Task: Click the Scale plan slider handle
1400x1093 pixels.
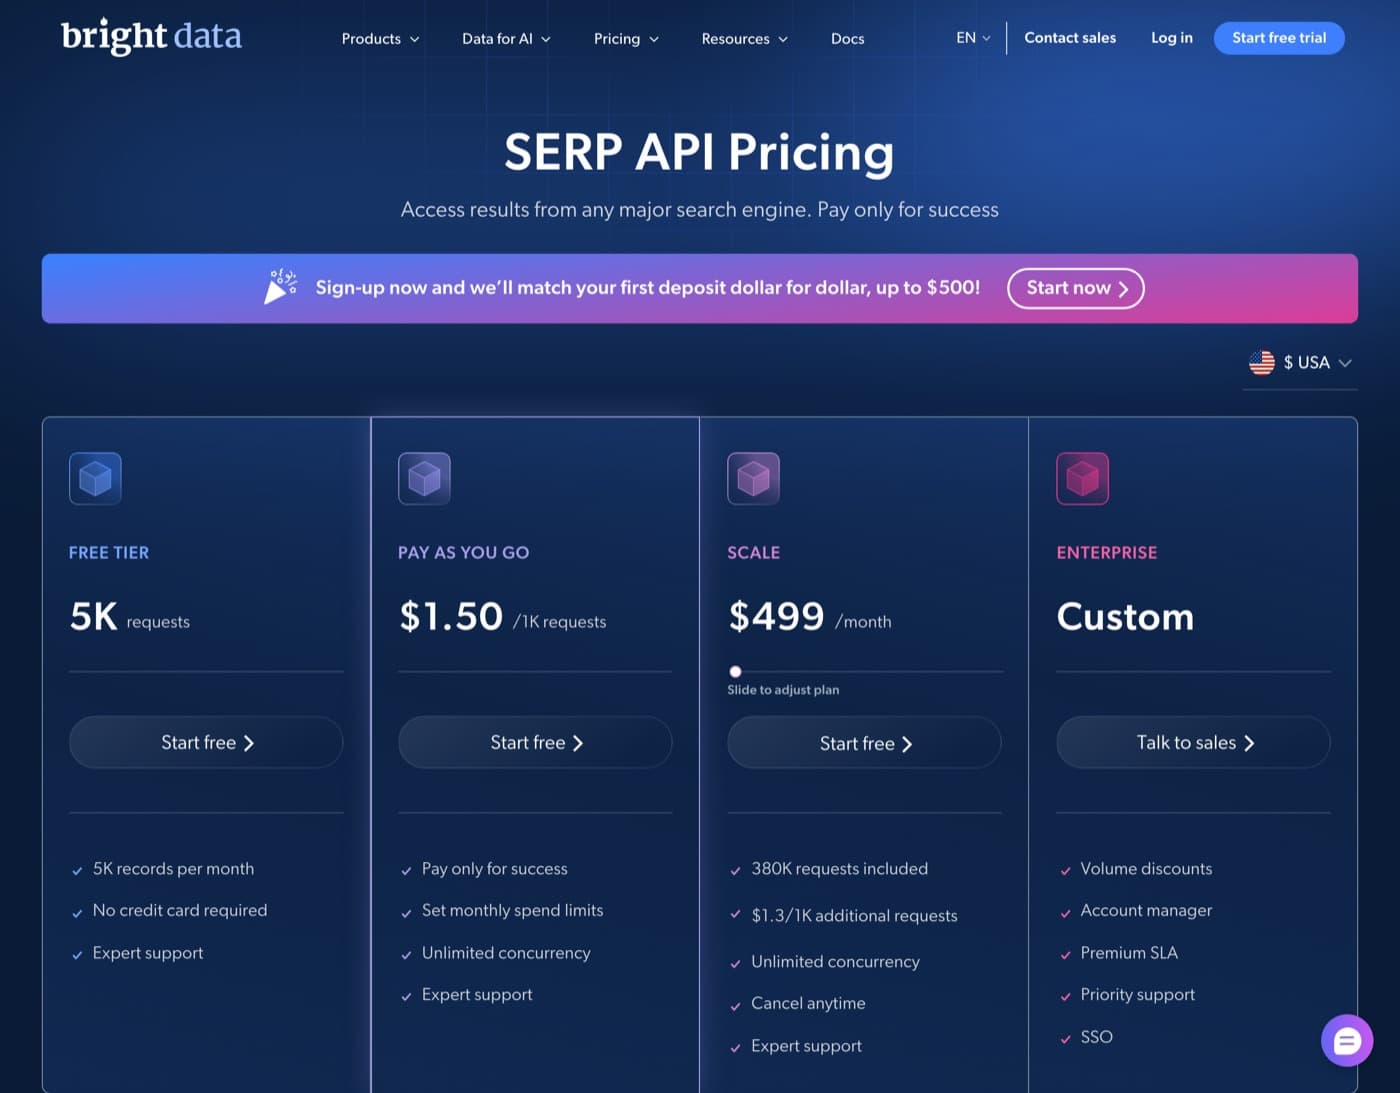Action: pyautogui.click(x=735, y=672)
